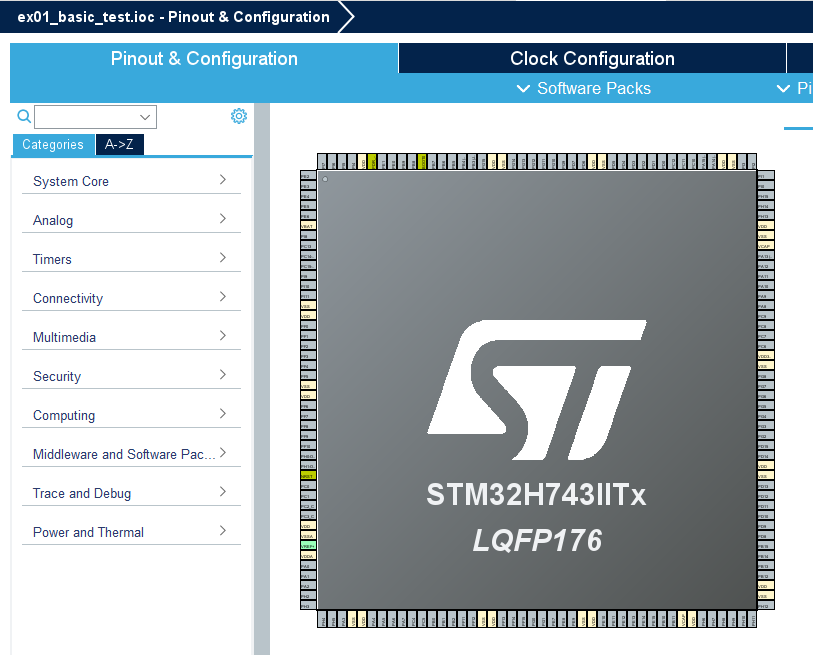This screenshot has height=655, width=813.
Task: Click the LQFP176 package label
Action: click(537, 540)
